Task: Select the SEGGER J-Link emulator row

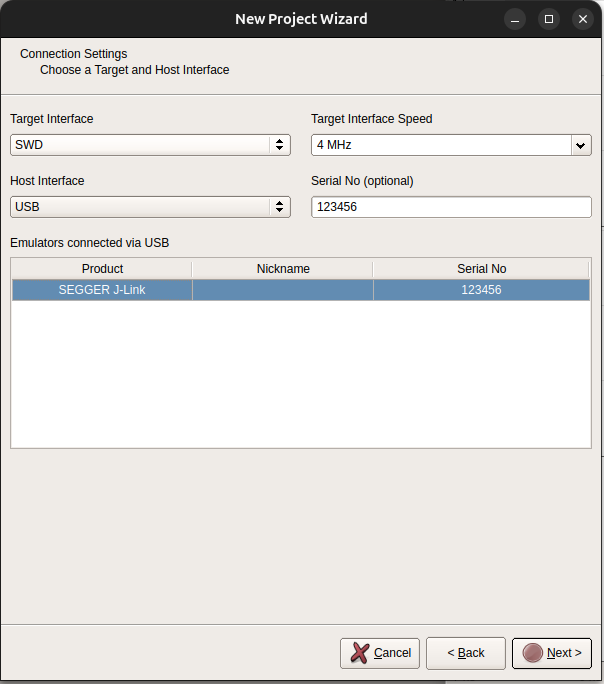Action: point(102,289)
